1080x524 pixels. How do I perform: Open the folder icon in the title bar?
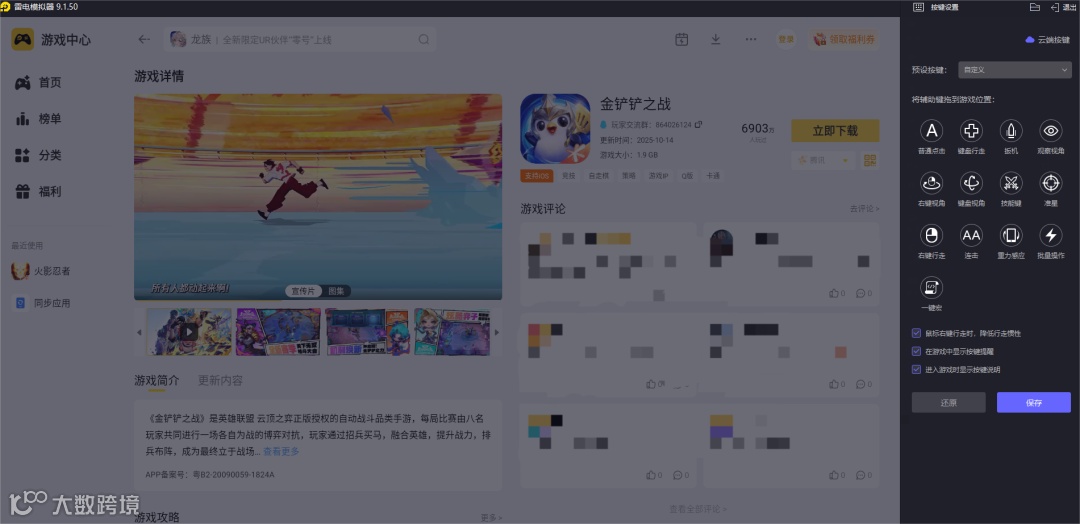(x=1034, y=7)
